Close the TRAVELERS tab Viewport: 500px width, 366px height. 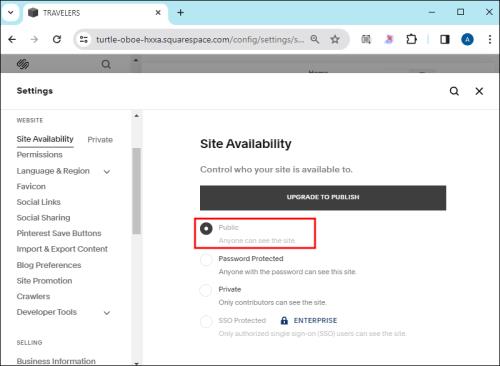[158, 13]
